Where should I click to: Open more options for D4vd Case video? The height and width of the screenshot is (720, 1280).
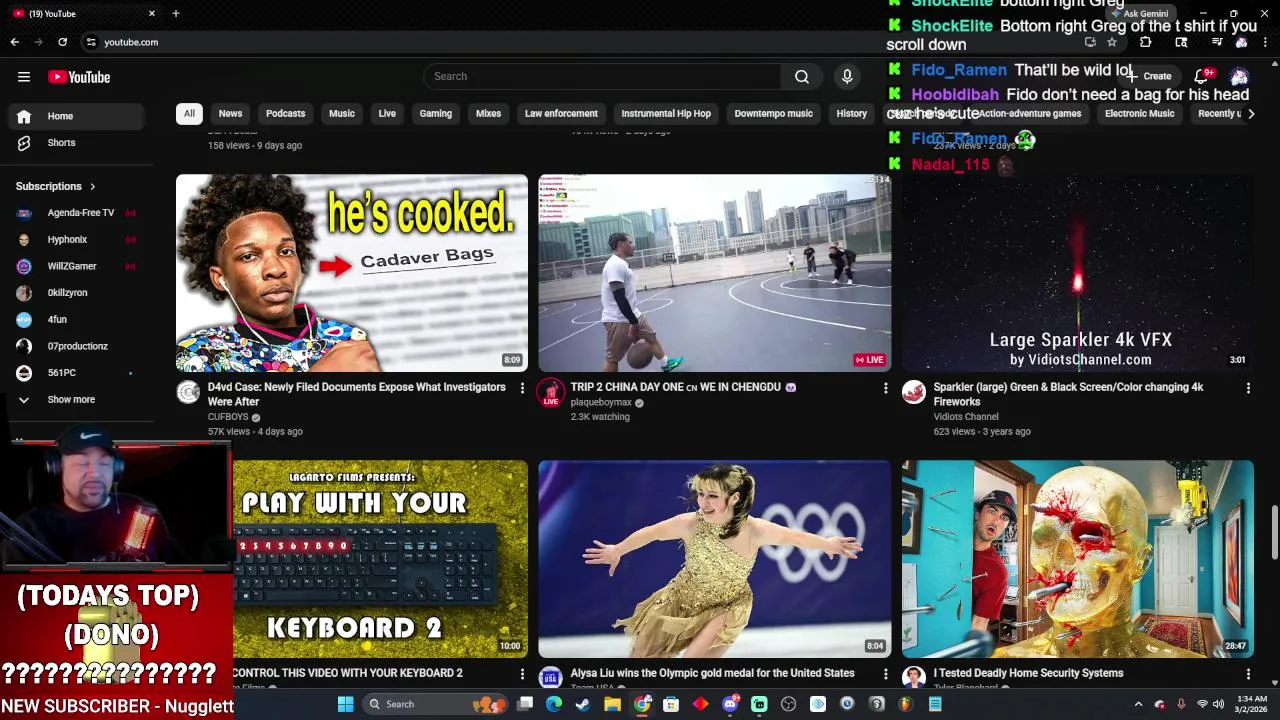pyautogui.click(x=522, y=388)
